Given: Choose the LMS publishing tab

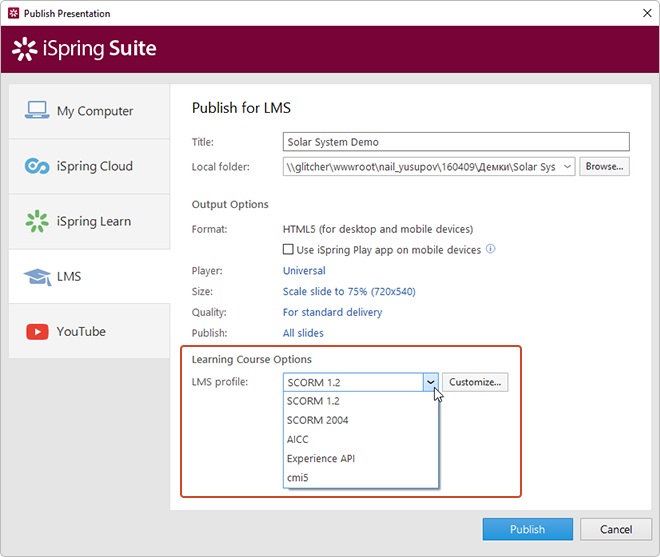Looking at the screenshot, I should point(89,277).
